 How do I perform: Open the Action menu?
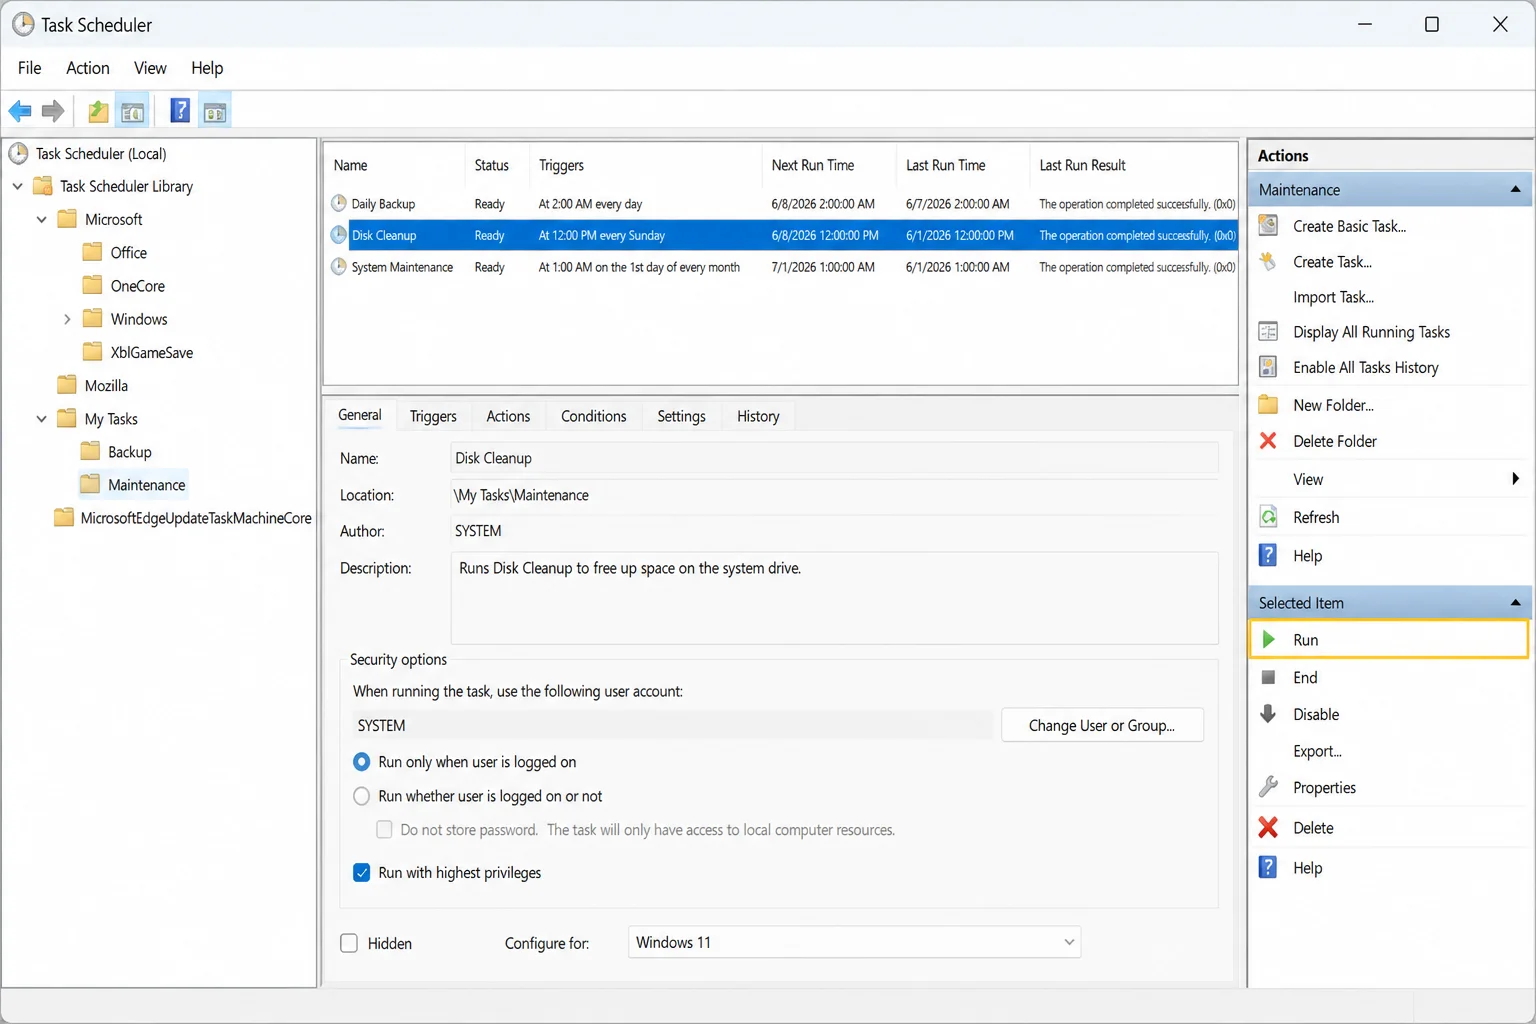click(88, 68)
